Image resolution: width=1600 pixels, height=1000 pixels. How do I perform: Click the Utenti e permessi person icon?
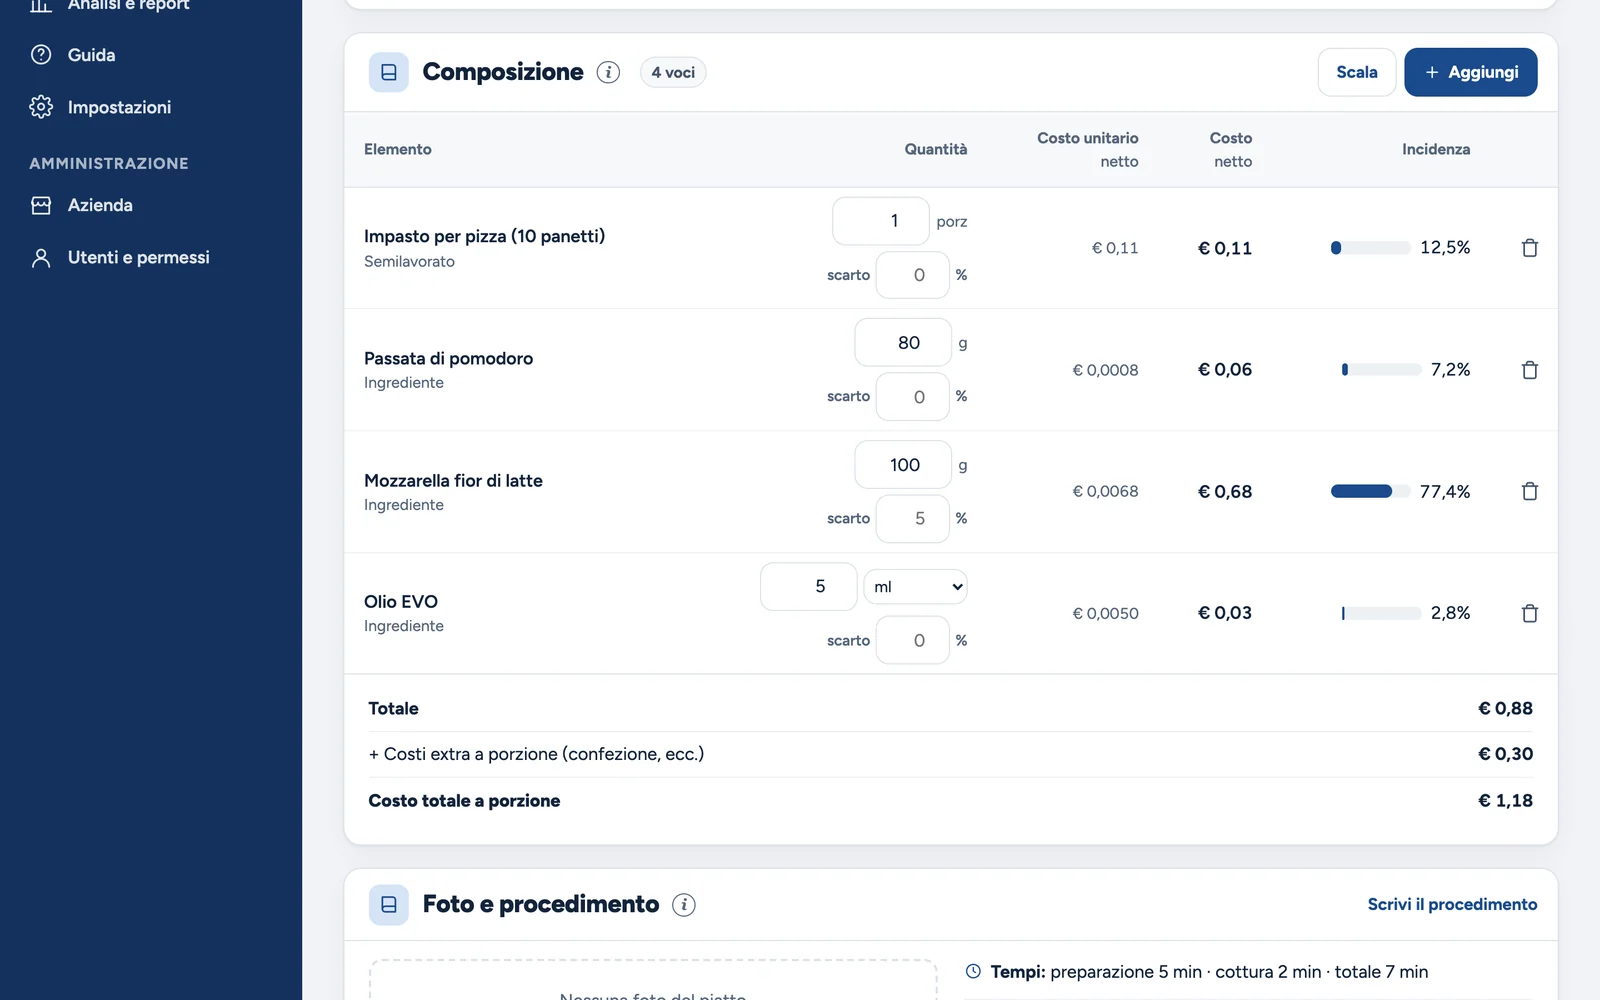pyautogui.click(x=41, y=258)
